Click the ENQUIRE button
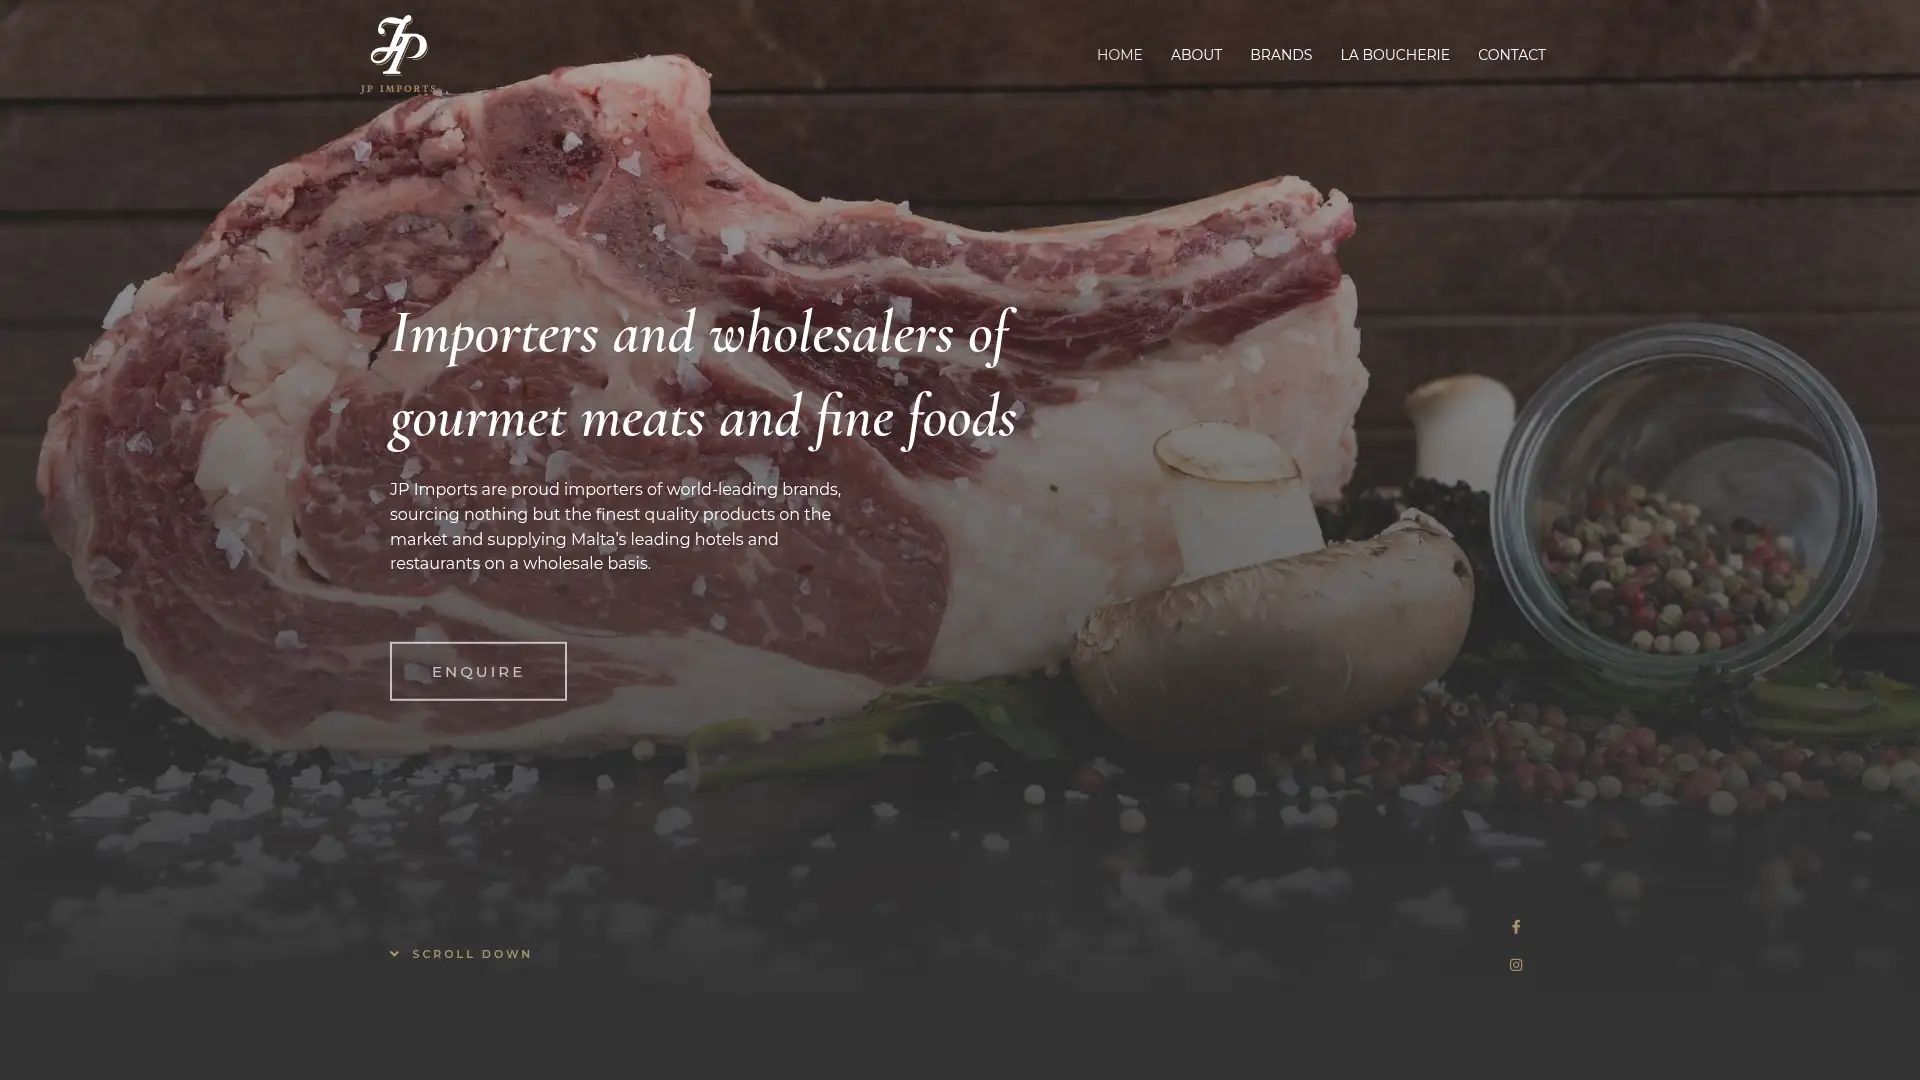 pyautogui.click(x=478, y=671)
